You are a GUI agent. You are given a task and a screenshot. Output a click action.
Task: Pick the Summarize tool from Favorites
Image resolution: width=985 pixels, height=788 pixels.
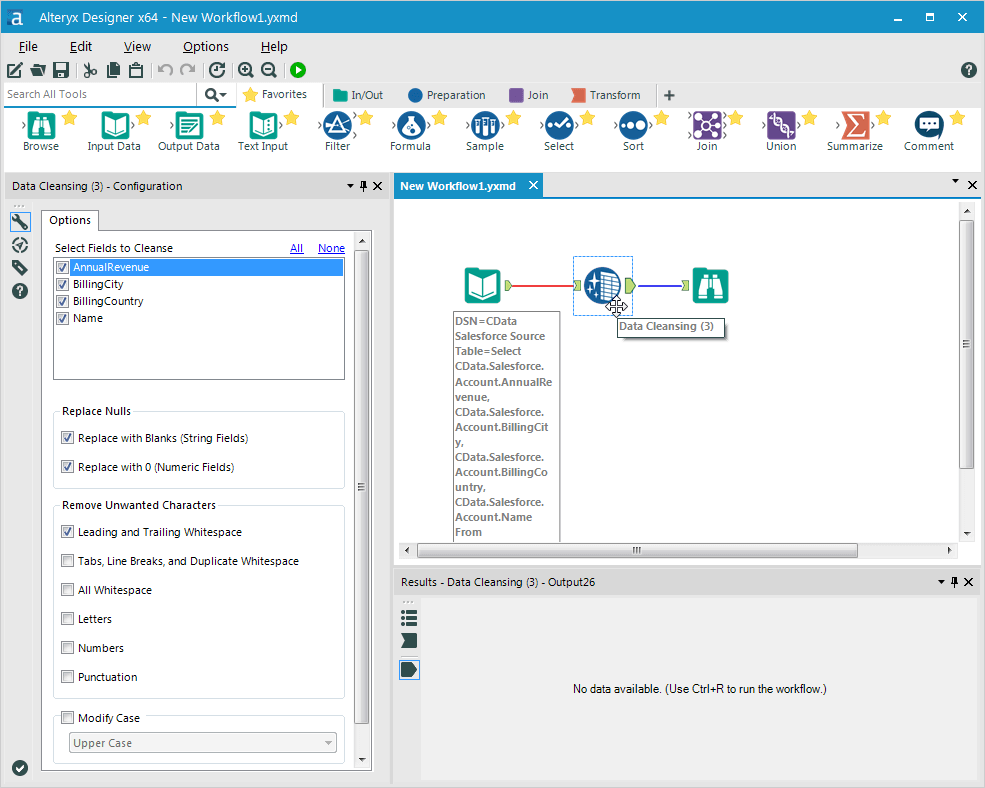point(854,126)
